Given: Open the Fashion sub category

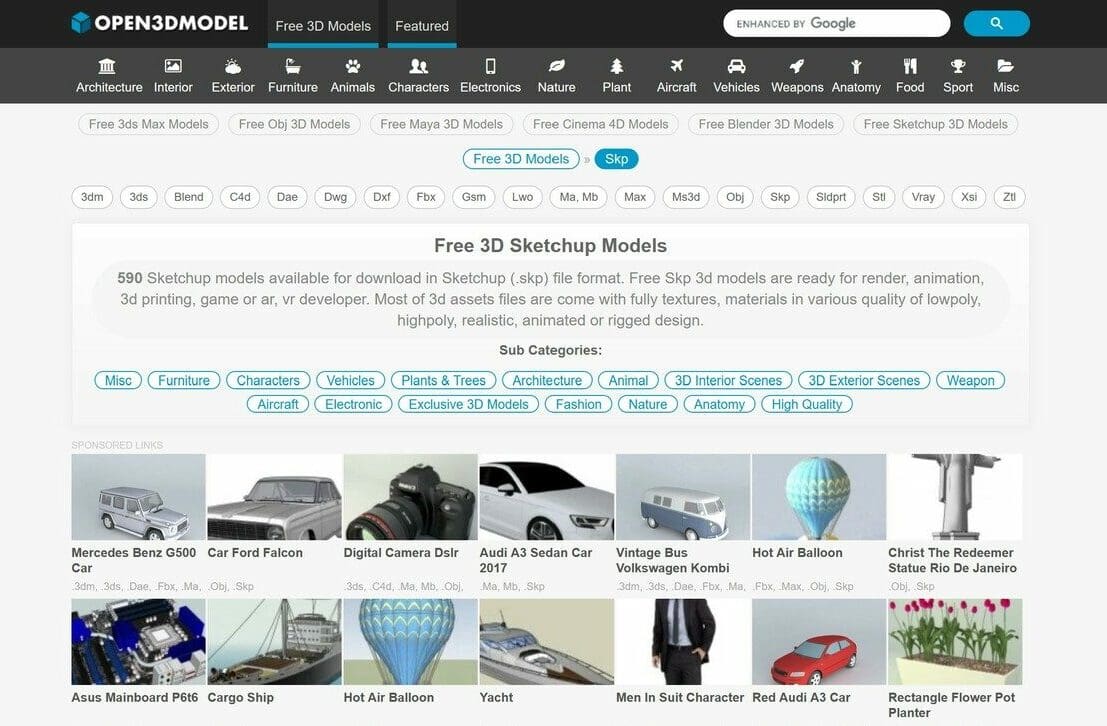Looking at the screenshot, I should (578, 405).
